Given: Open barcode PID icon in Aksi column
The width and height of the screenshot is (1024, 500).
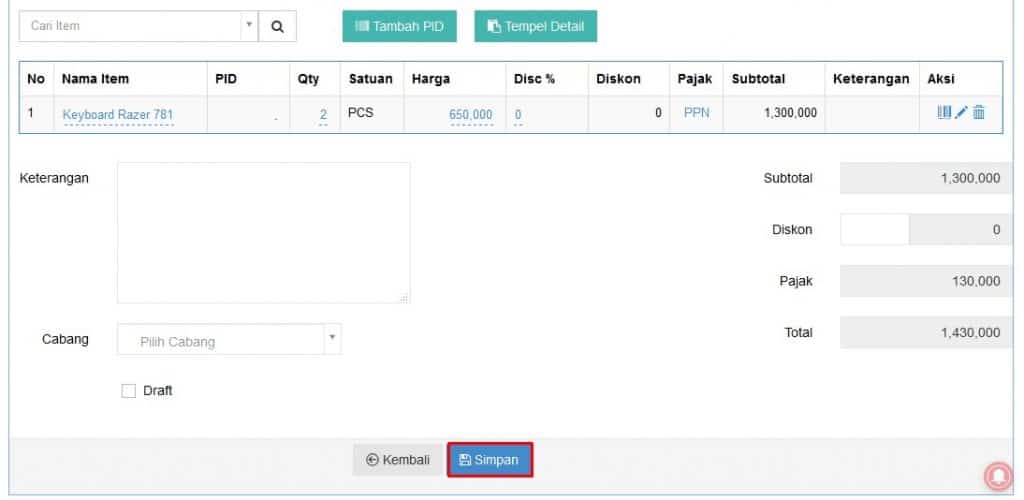Looking at the screenshot, I should pos(944,113).
